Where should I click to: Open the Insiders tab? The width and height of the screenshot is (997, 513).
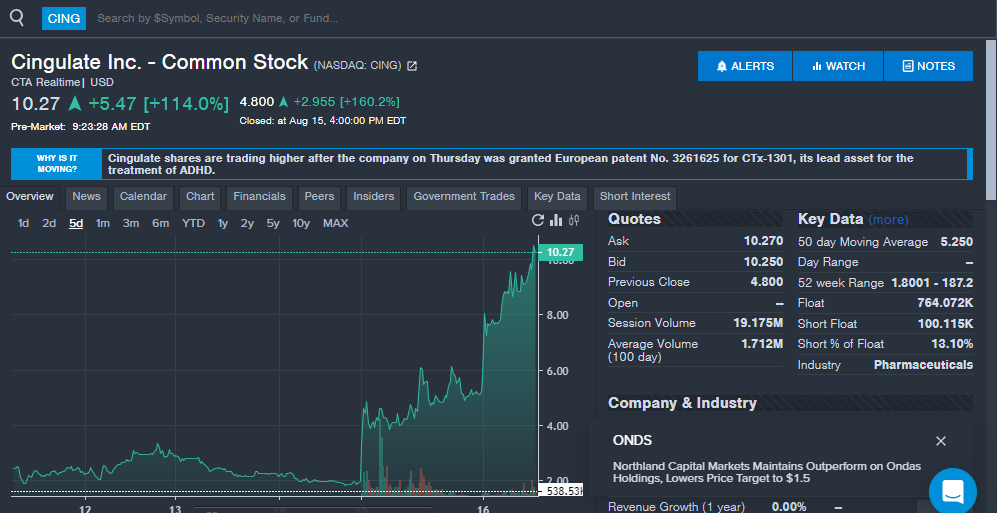pos(374,197)
